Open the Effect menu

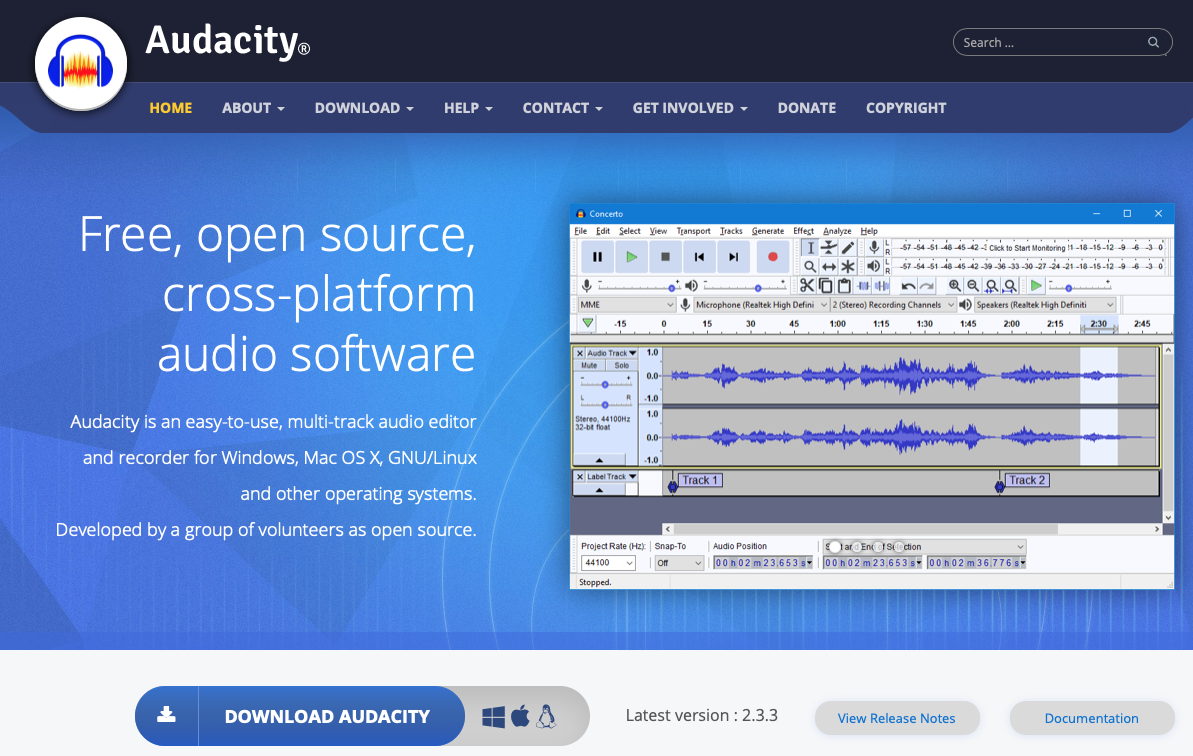click(x=803, y=231)
